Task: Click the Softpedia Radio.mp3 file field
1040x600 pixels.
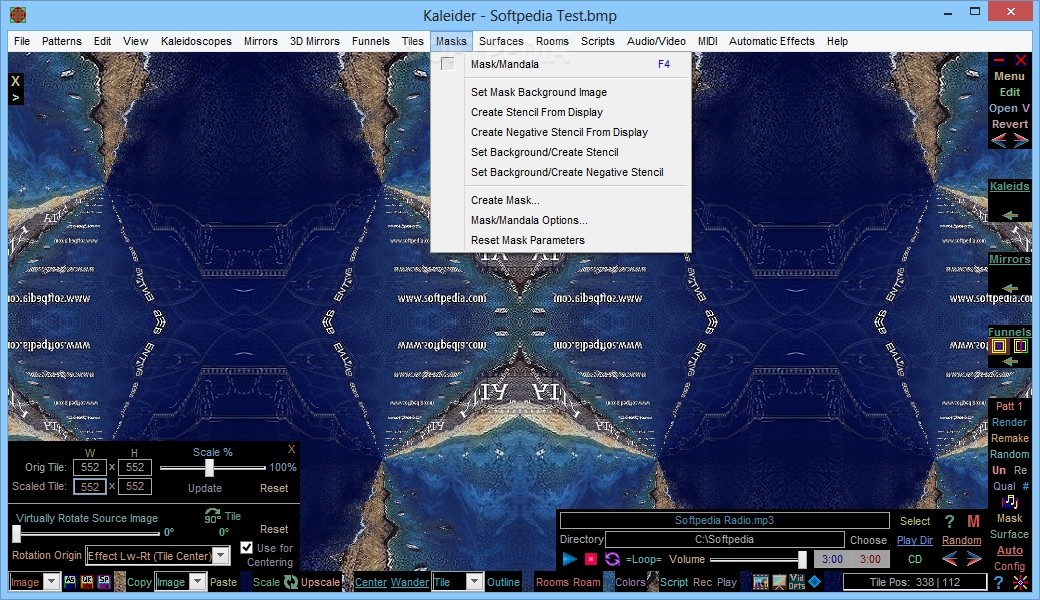Action: (x=724, y=520)
